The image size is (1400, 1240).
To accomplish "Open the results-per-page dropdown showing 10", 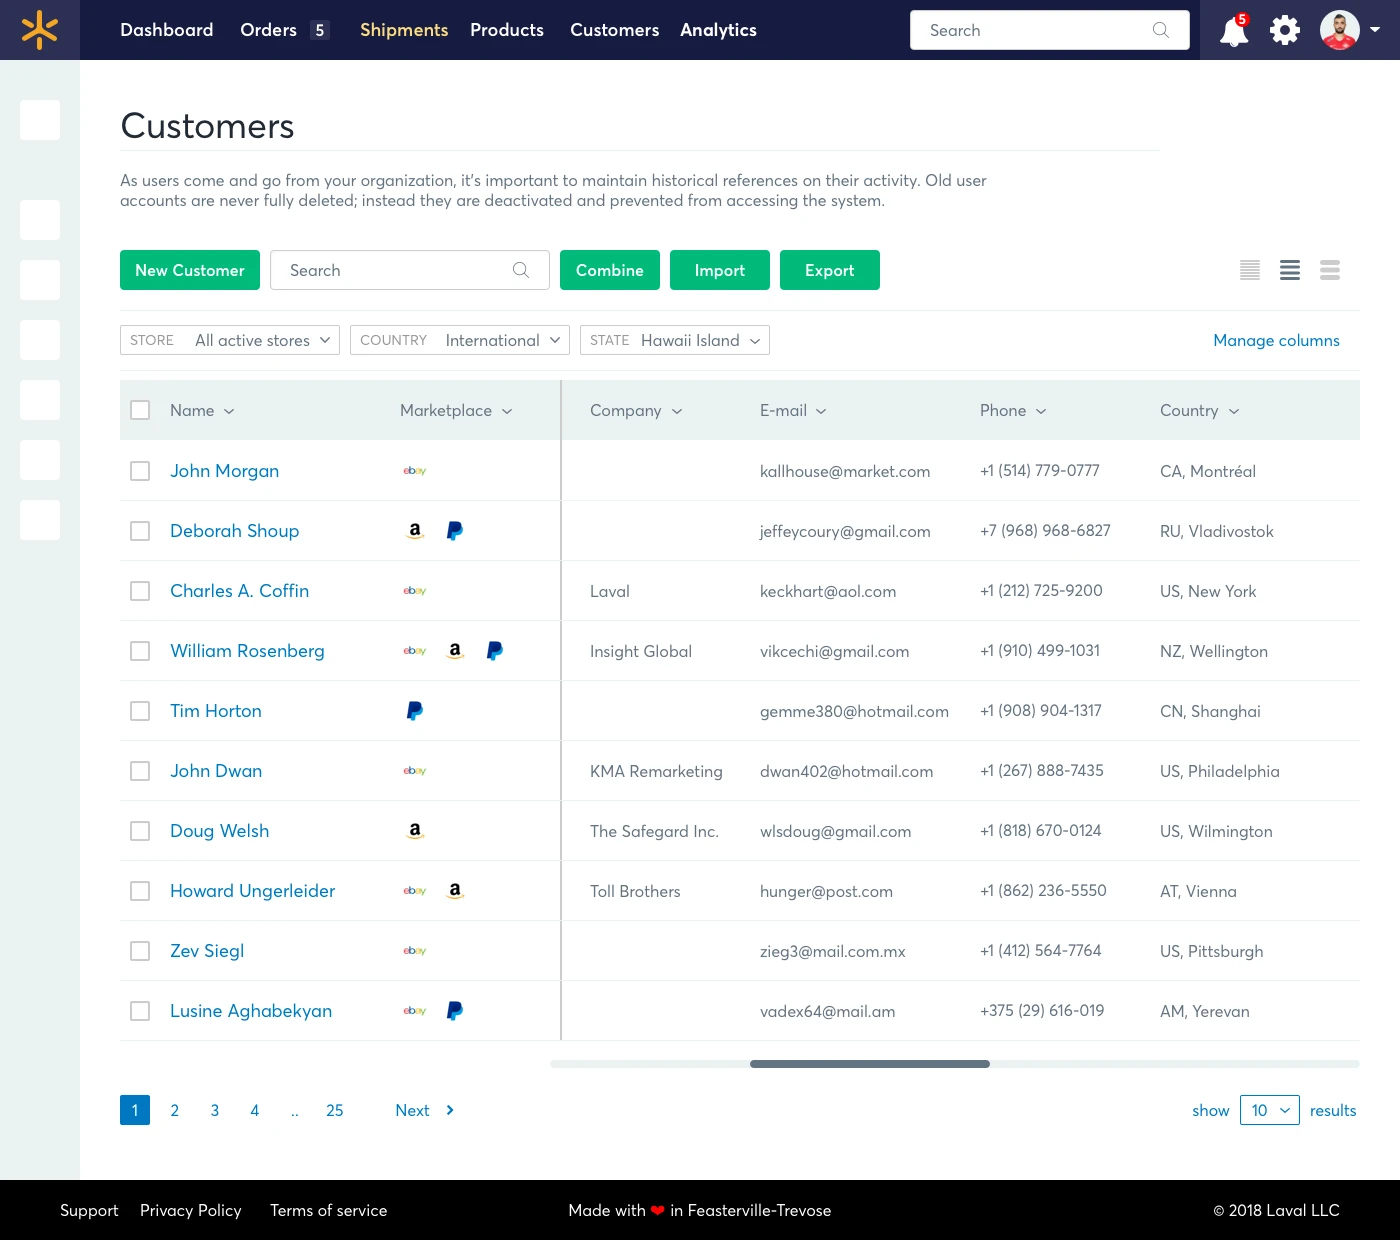I will [1270, 1110].
